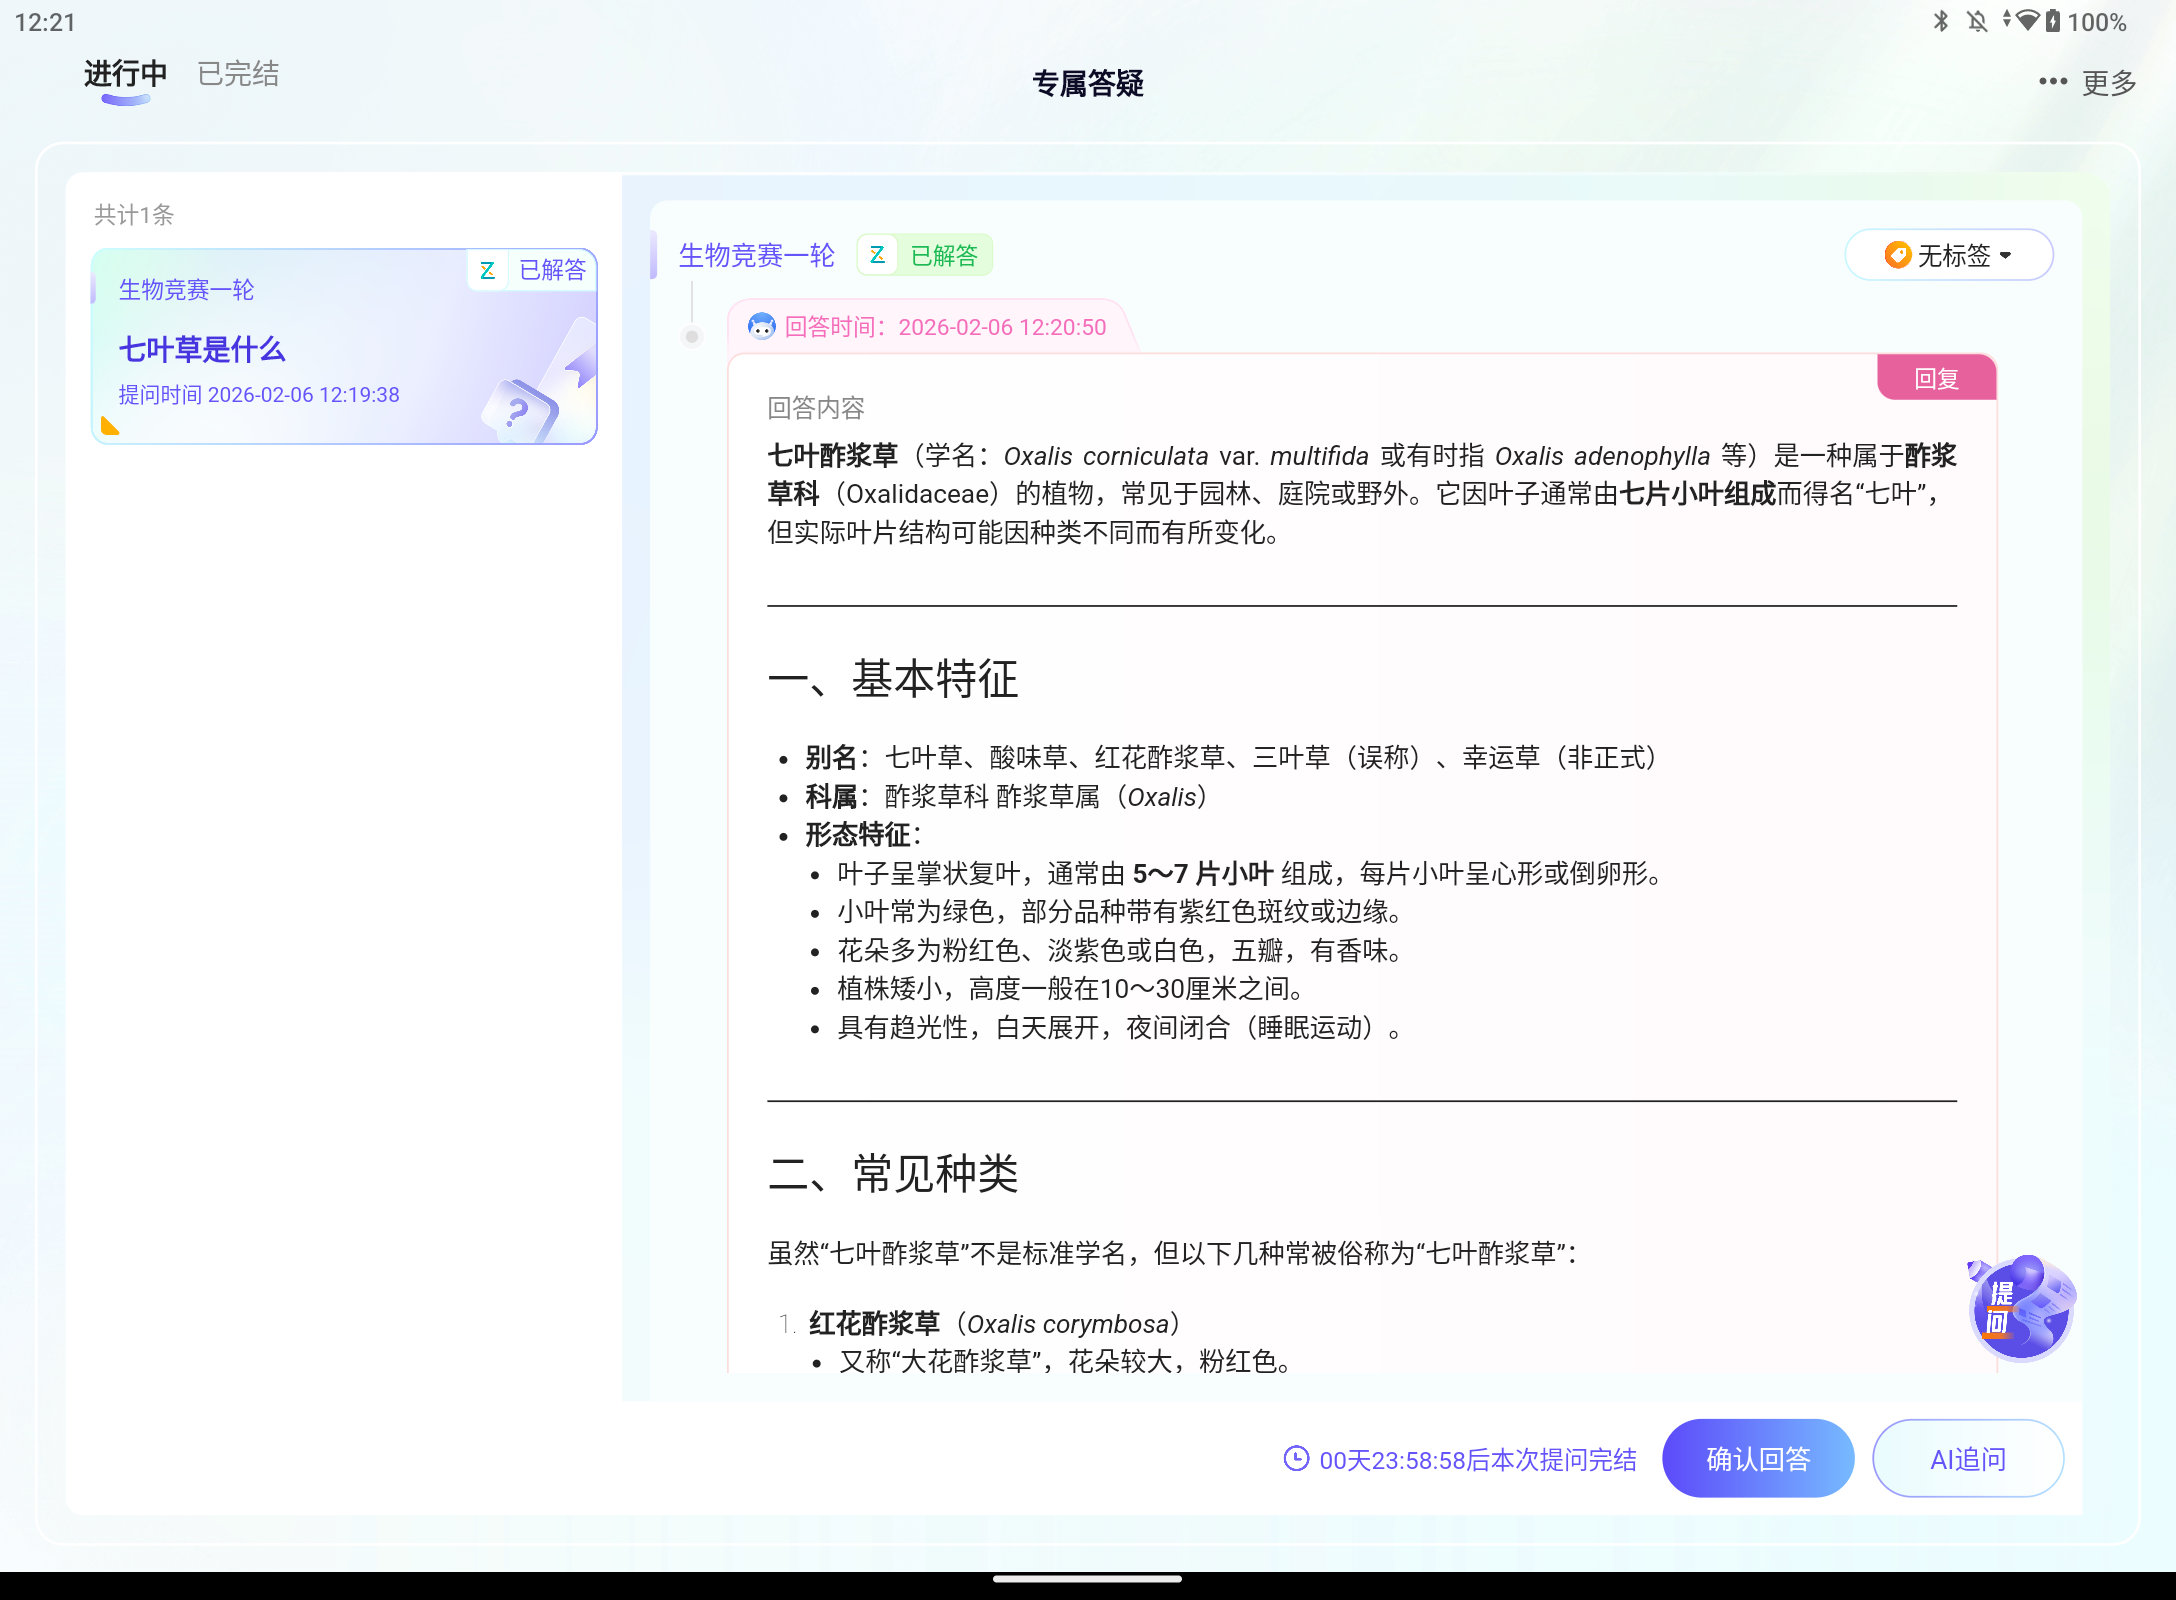Image resolution: width=2176 pixels, height=1600 pixels.
Task: Click the clock icon before the countdown timer
Action: pos(1294,1459)
